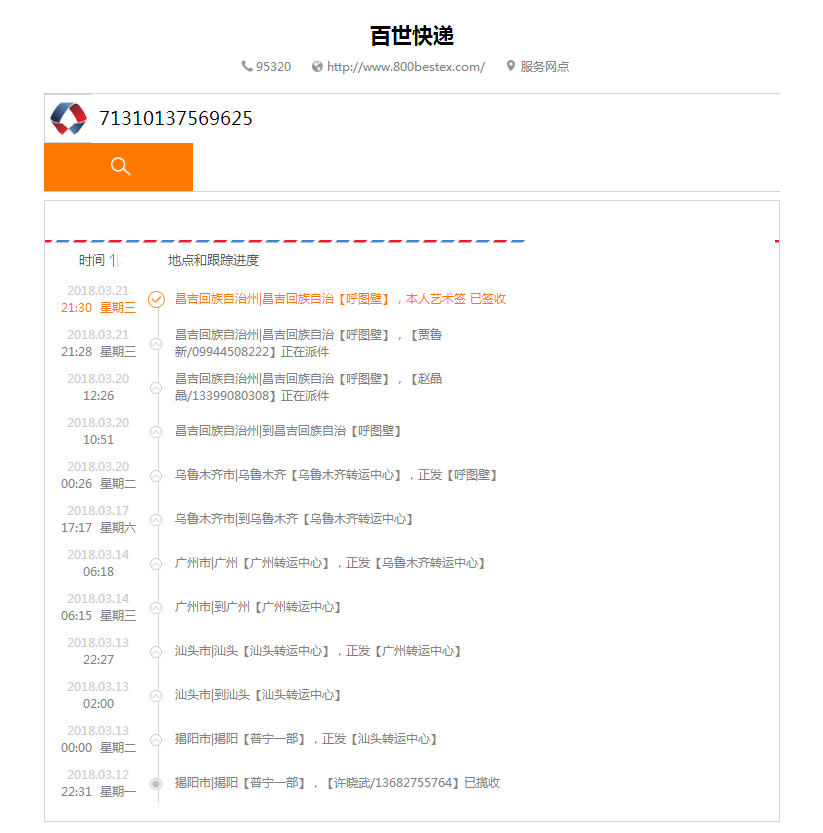Select 汕头转运中心 正发 广州转运中心 entry

point(318,651)
